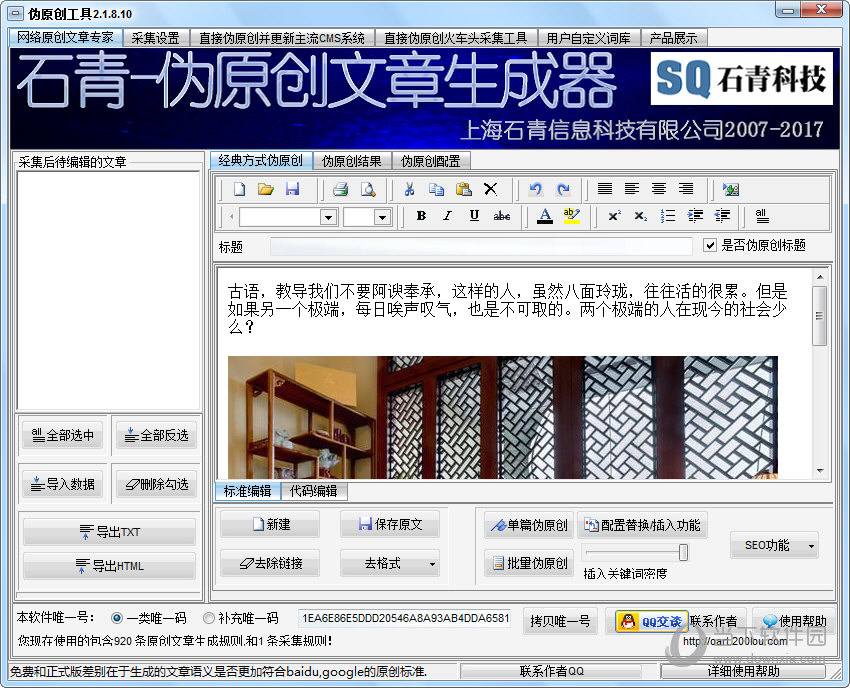Select the 一类唯一码 radio button
The height and width of the screenshot is (688, 850).
[117, 618]
